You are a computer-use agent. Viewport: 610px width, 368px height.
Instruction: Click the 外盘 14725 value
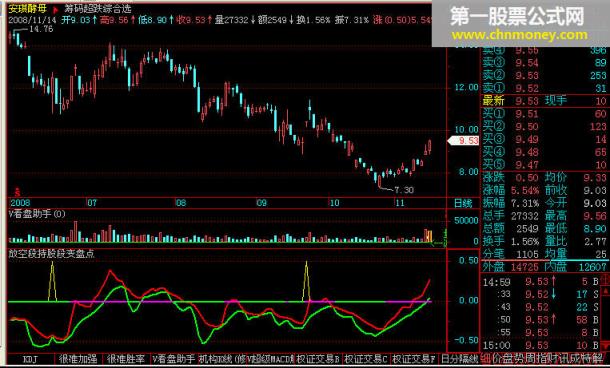(x=524, y=267)
